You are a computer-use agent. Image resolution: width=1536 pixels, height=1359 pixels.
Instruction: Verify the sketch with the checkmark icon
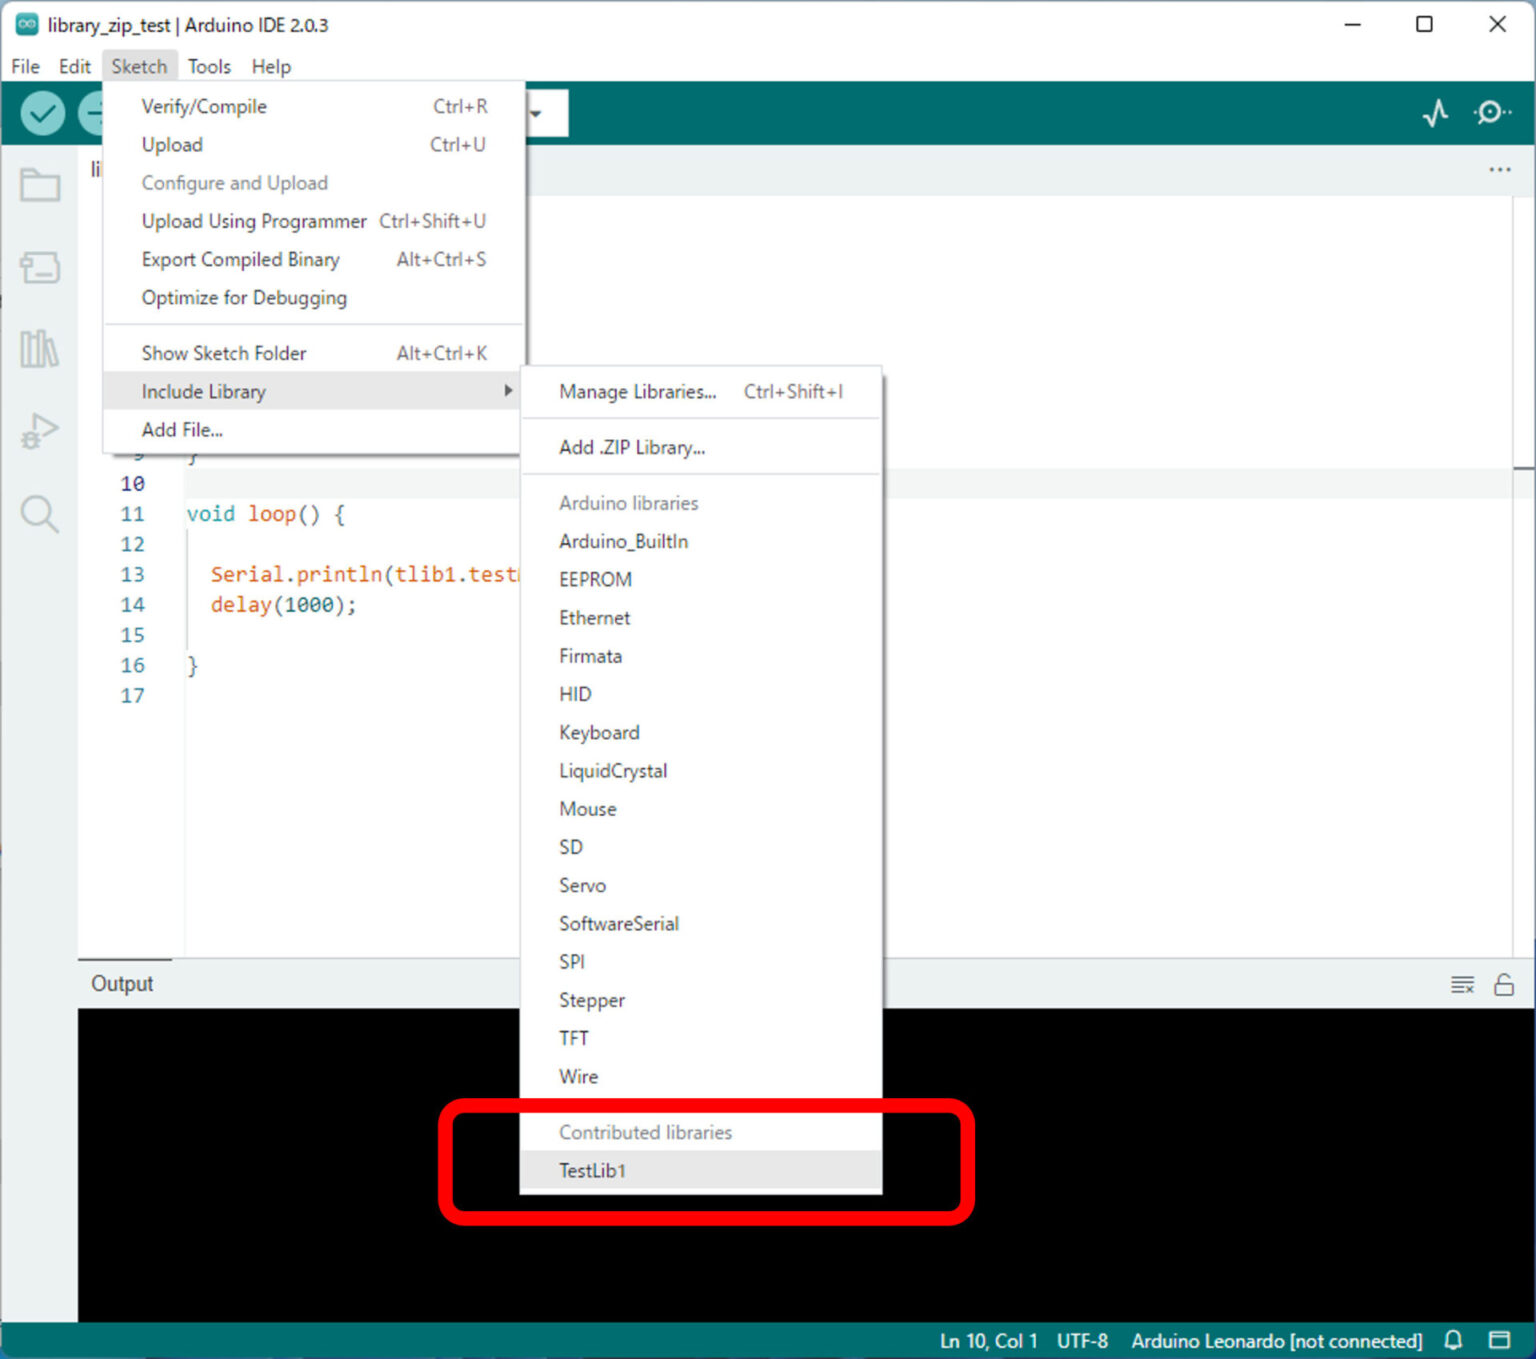[42, 113]
